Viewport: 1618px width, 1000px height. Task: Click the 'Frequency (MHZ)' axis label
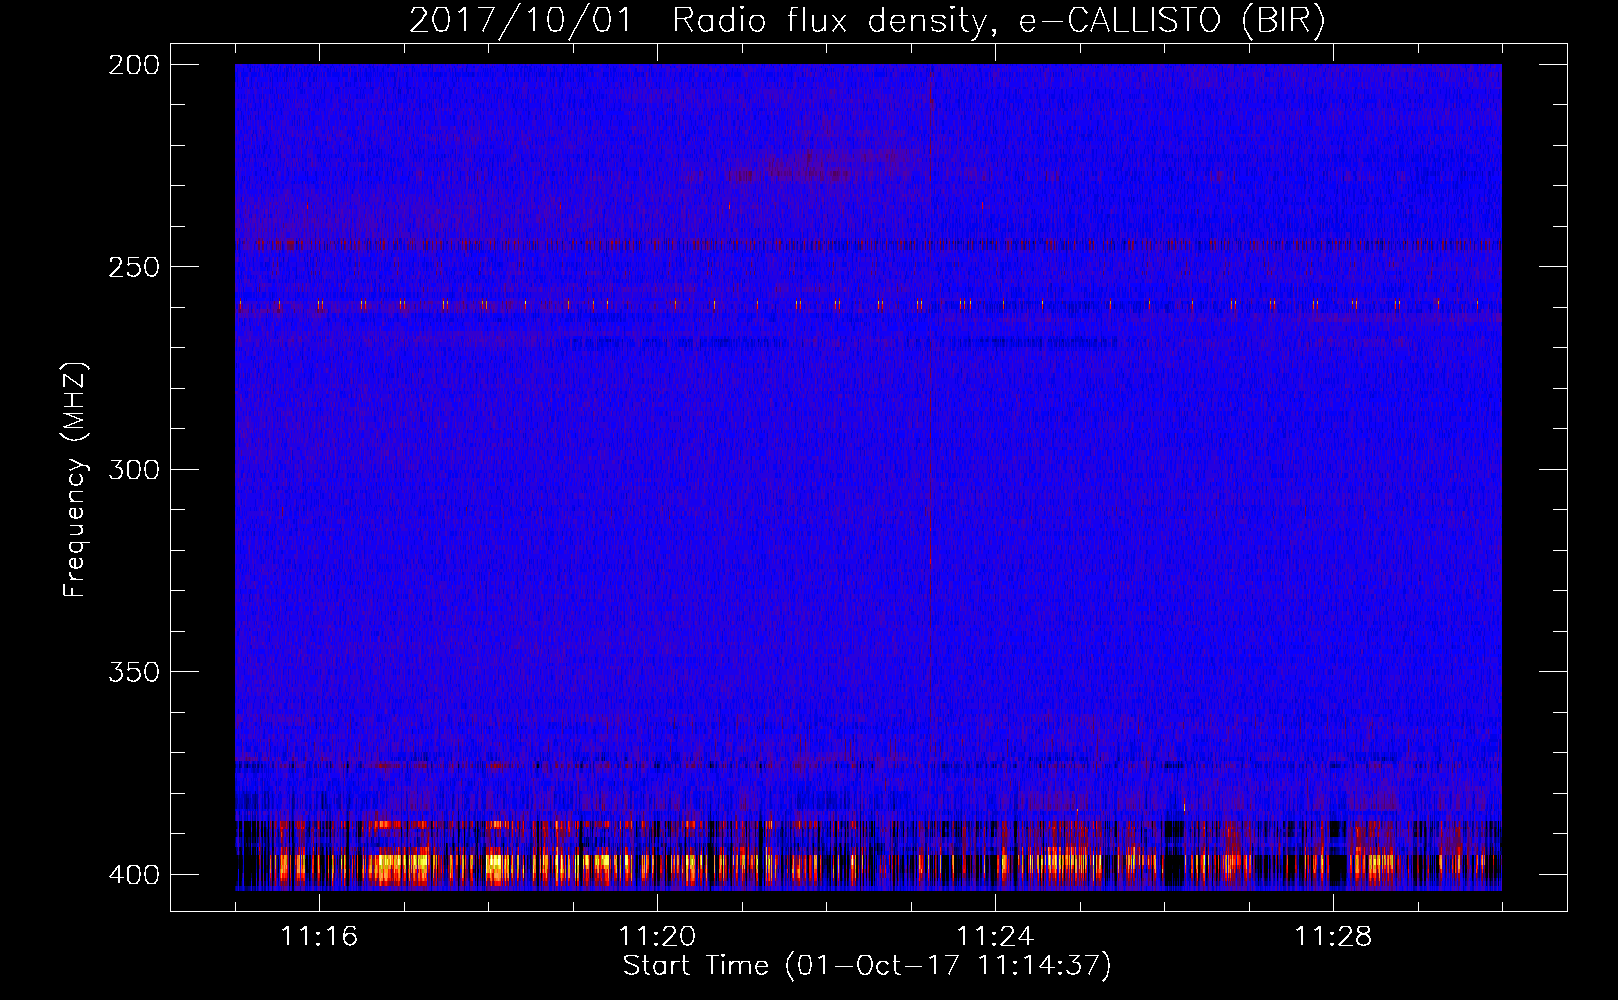pos(75,479)
